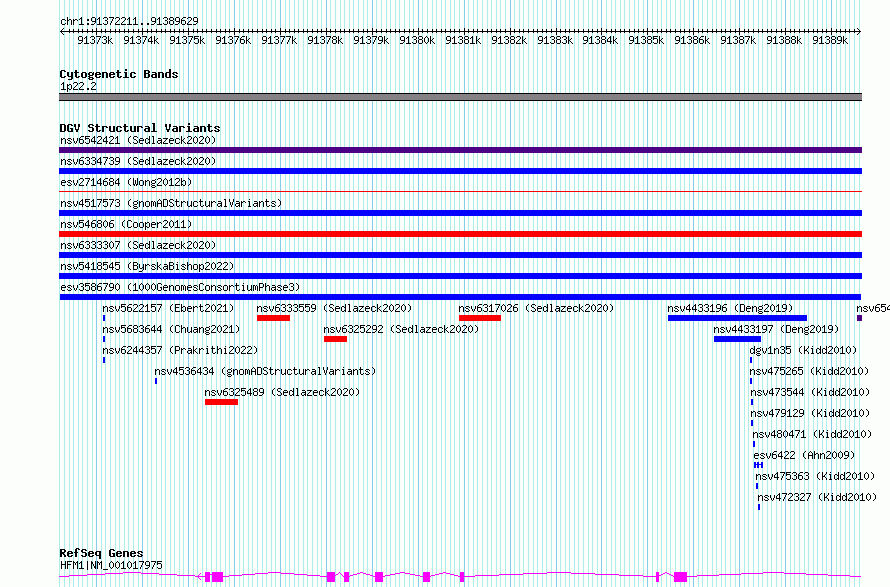Click the 91386k mark on the ruler

pos(692,40)
